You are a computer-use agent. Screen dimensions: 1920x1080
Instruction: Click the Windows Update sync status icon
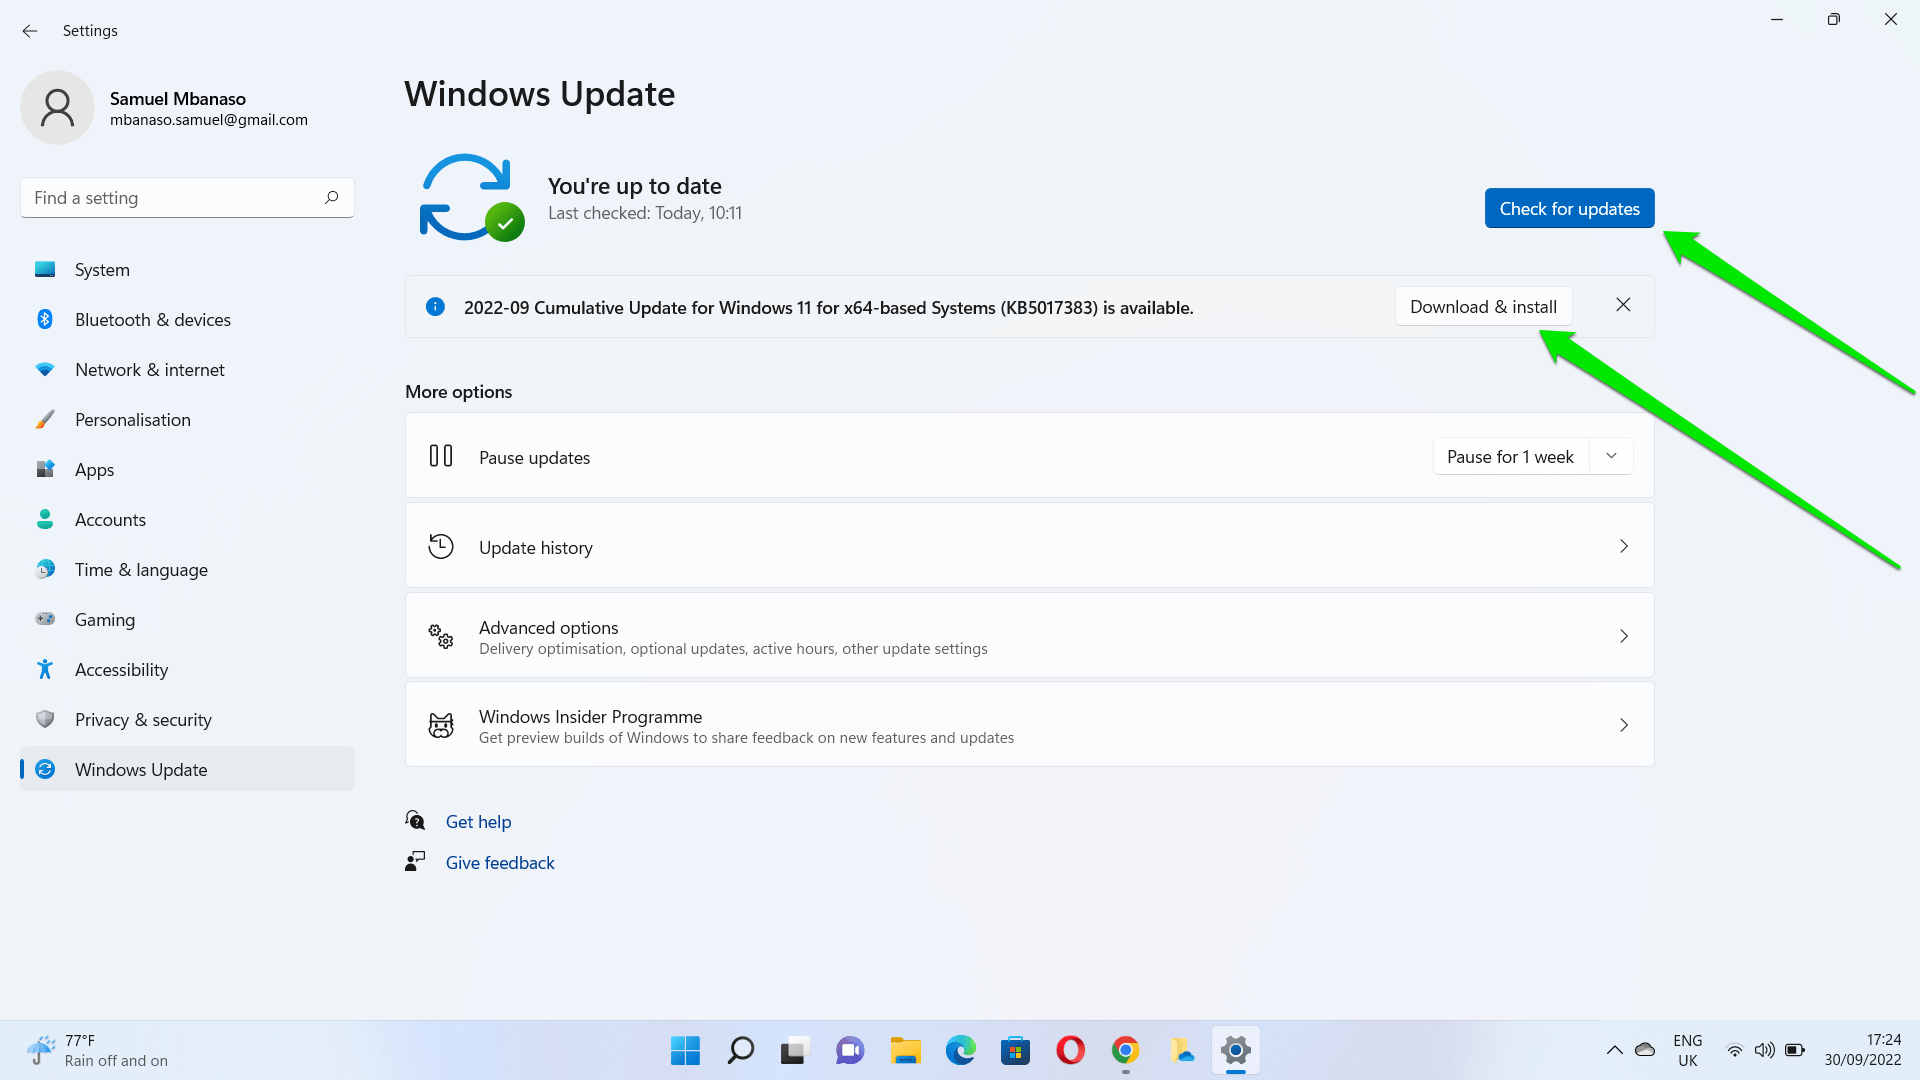[x=470, y=198]
